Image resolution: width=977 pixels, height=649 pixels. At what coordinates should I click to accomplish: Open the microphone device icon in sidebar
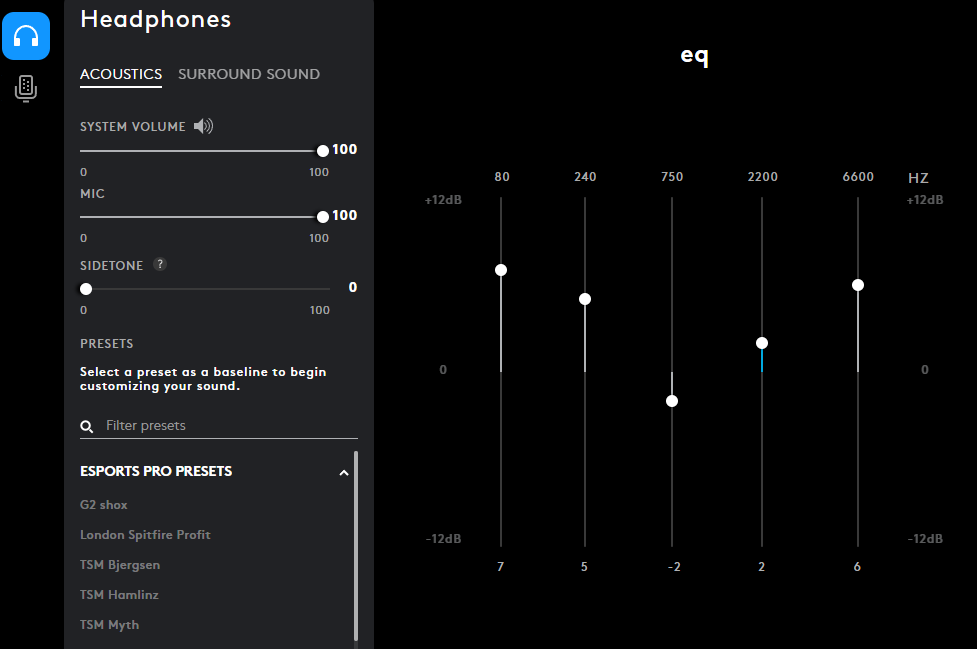[26, 88]
